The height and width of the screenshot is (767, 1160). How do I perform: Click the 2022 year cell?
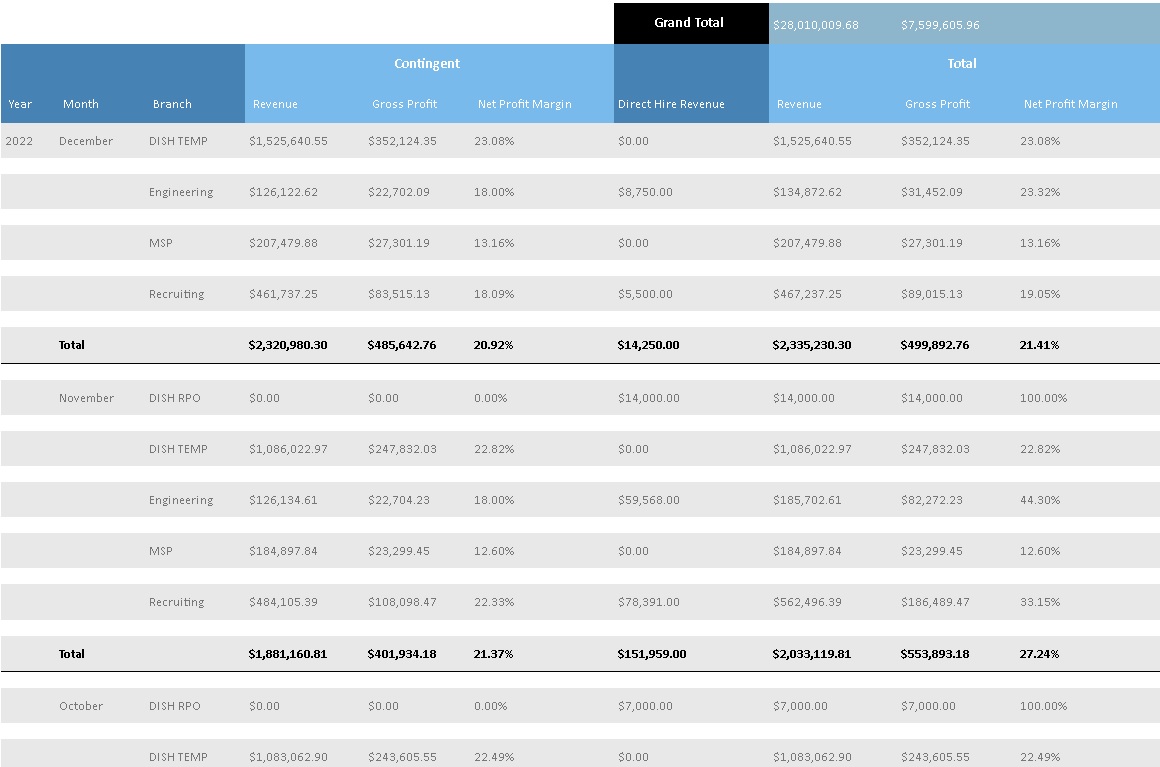pyautogui.click(x=19, y=141)
